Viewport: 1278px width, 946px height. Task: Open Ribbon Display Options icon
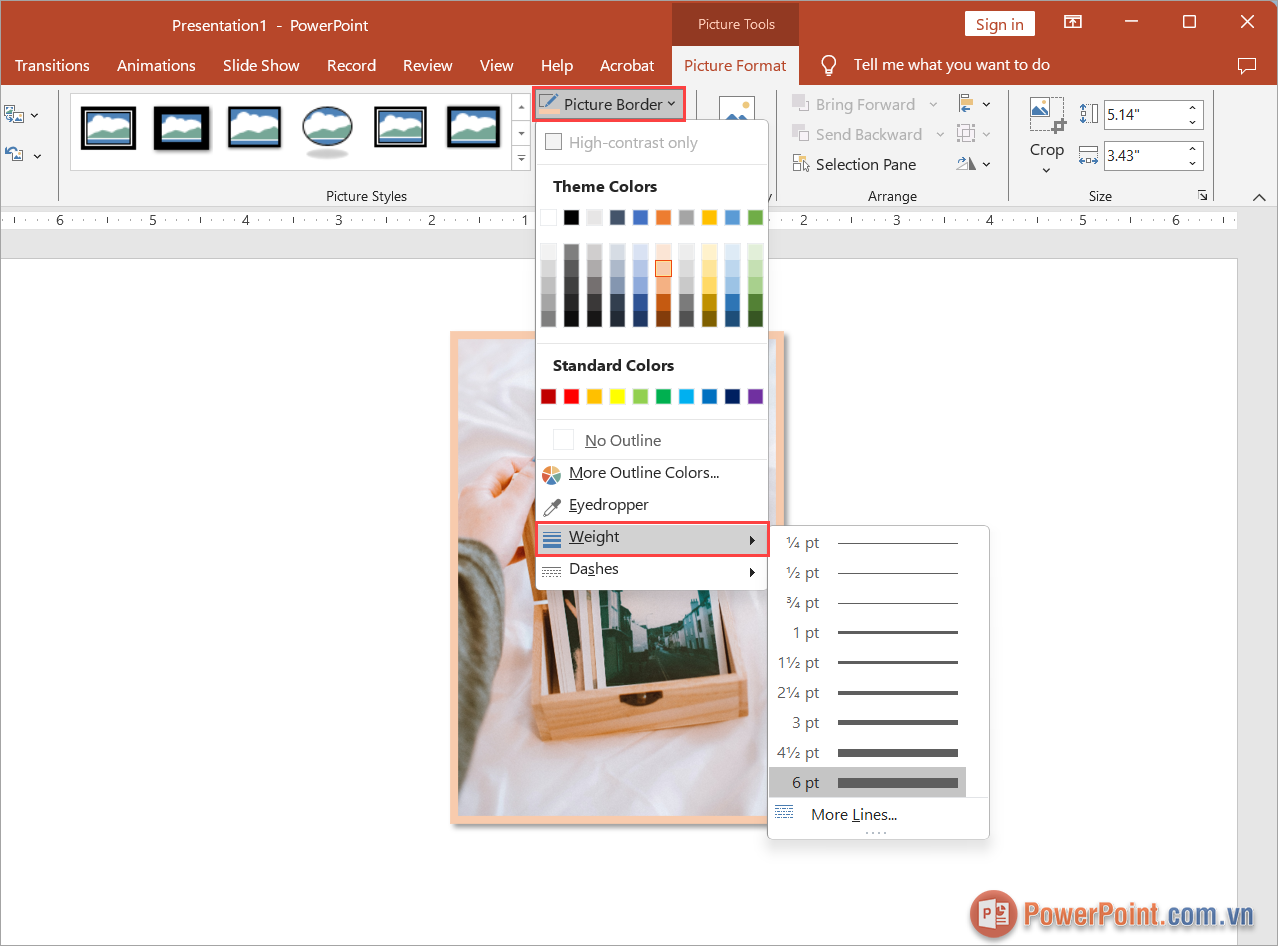1073,23
